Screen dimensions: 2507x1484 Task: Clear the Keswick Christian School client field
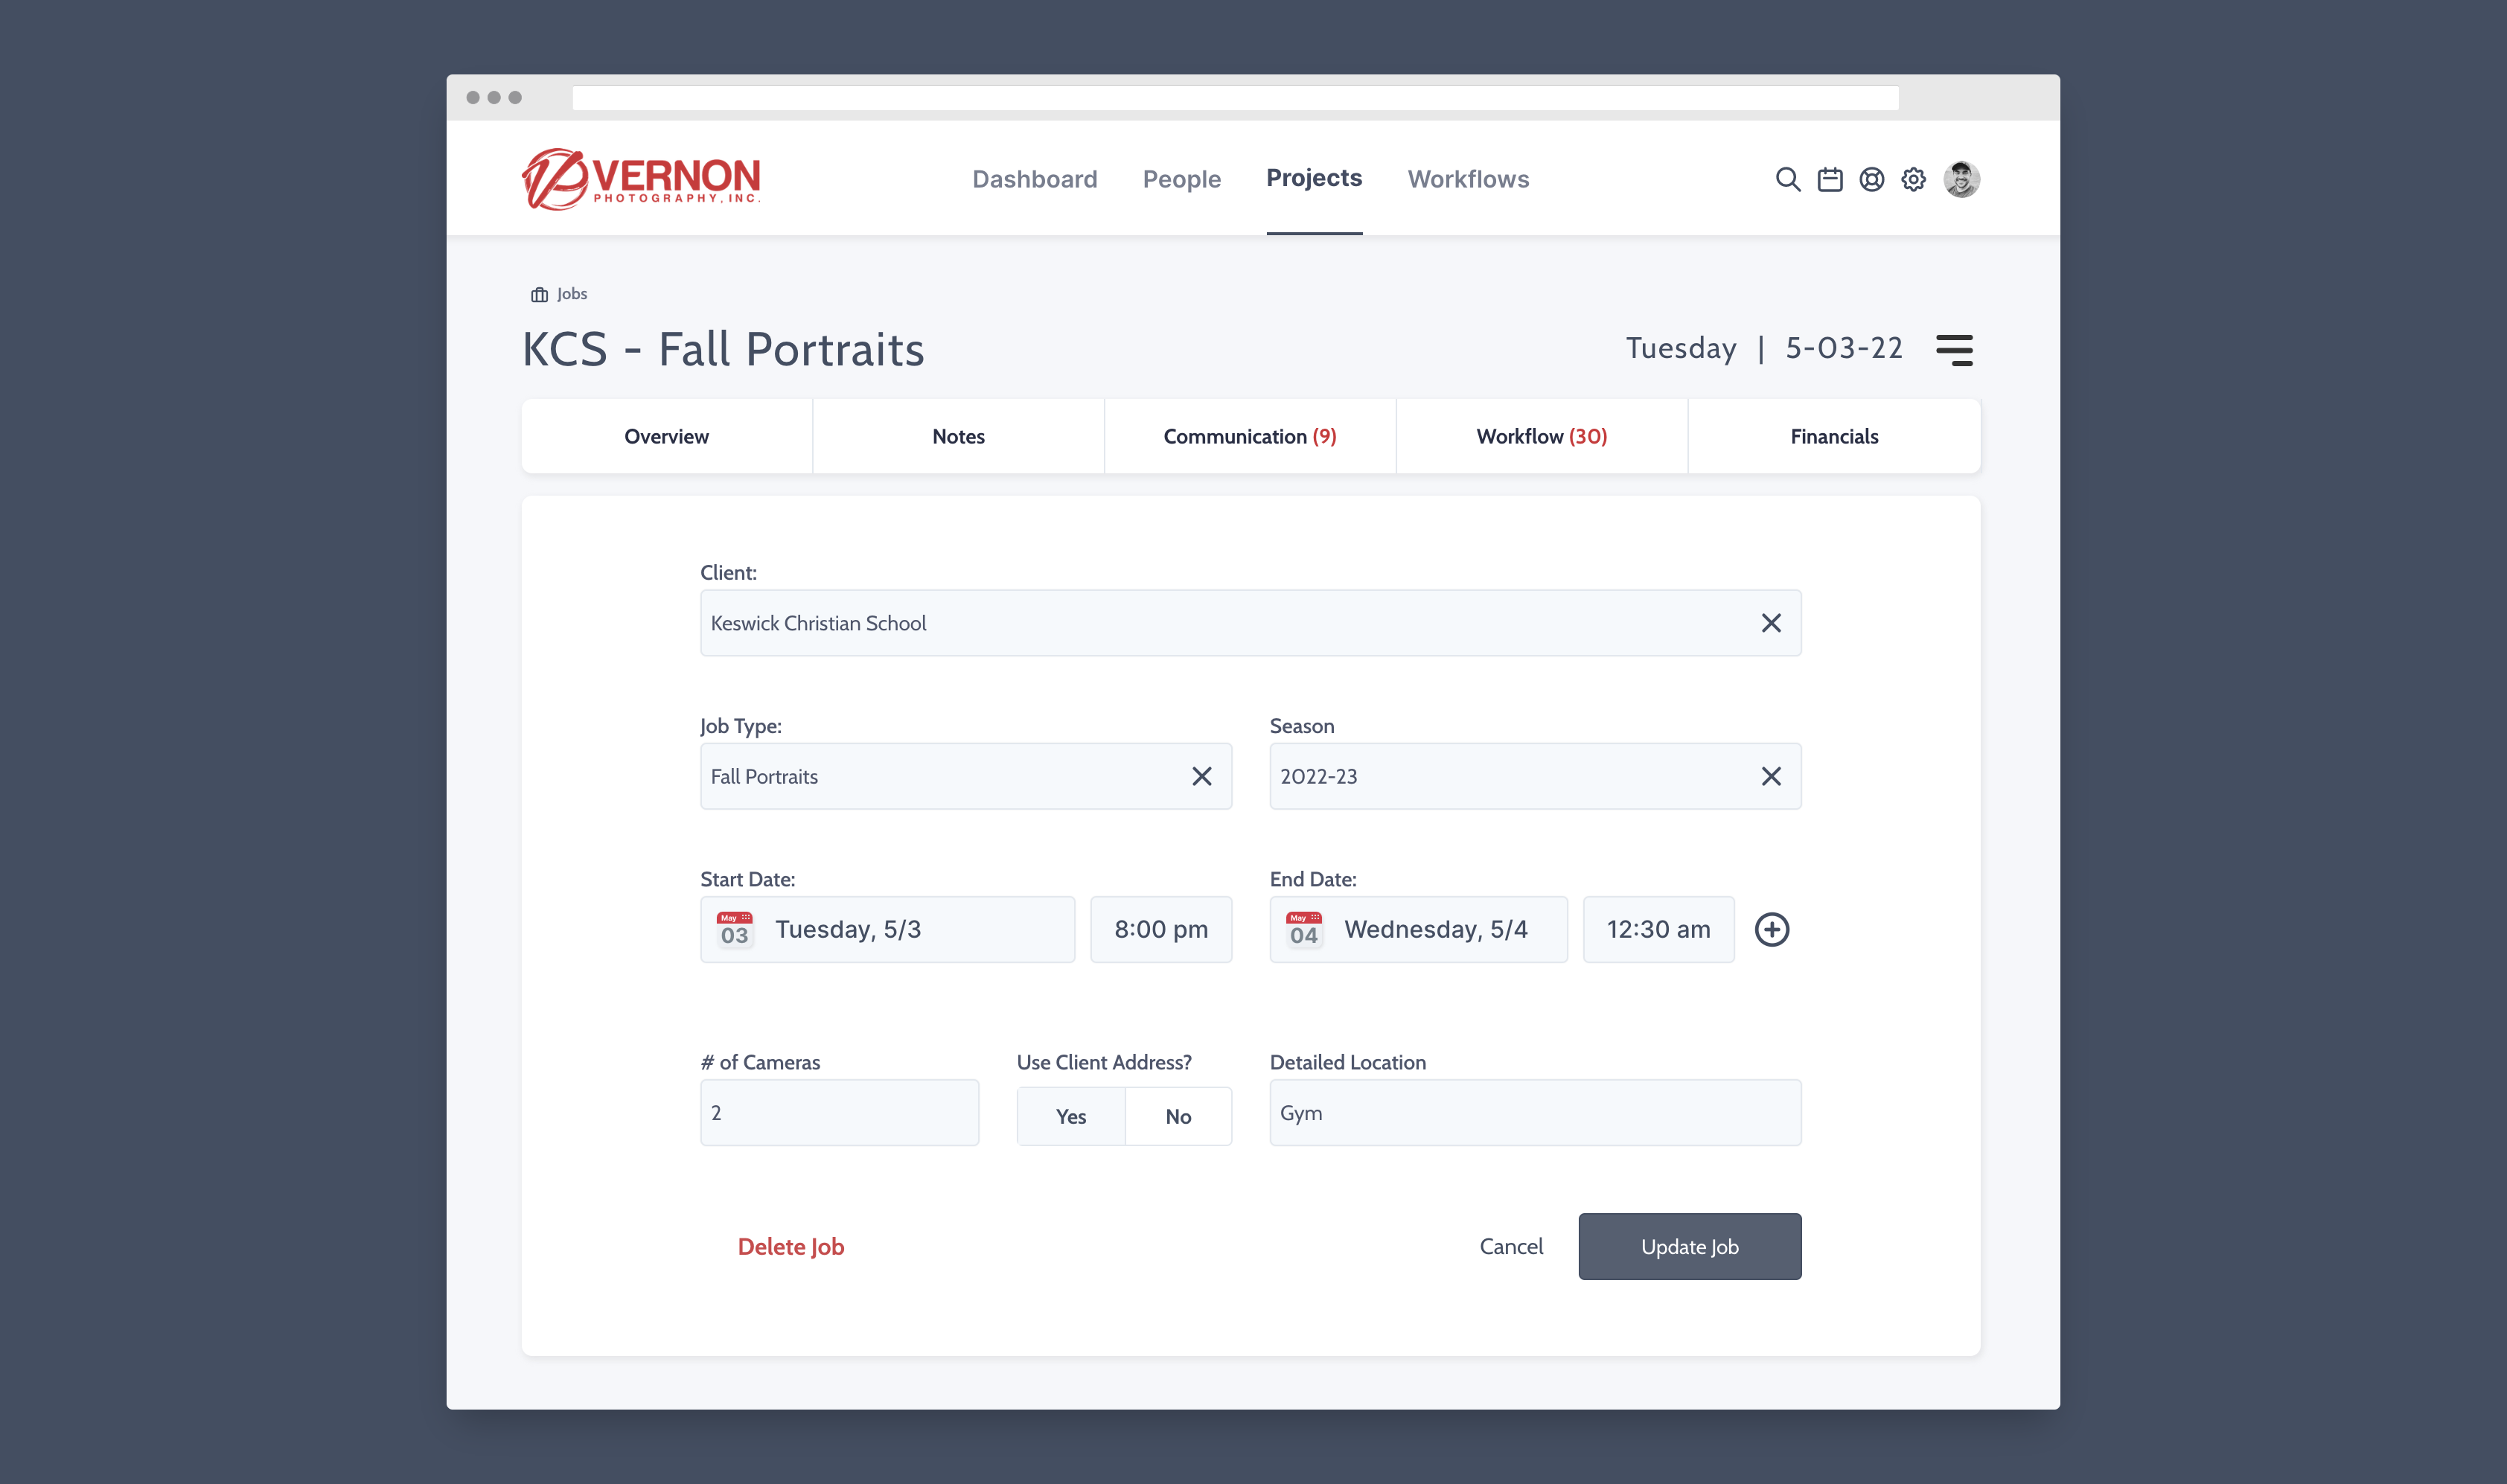tap(1770, 623)
